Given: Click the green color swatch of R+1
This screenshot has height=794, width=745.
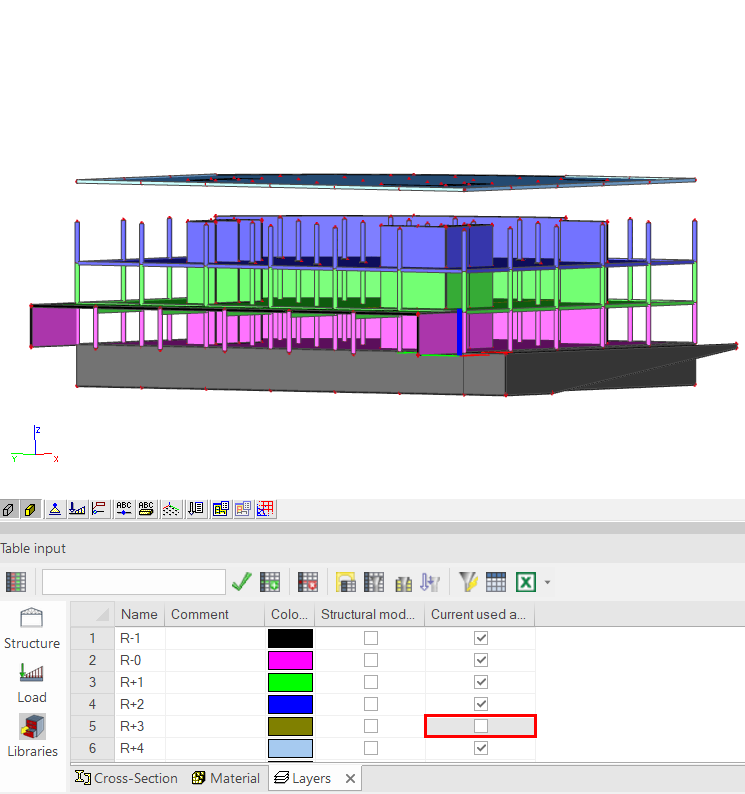Looking at the screenshot, I should pos(290,682).
